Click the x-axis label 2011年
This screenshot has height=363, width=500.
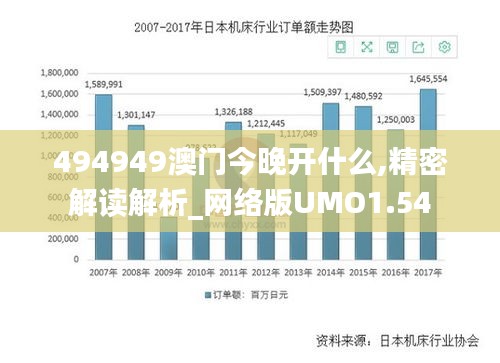(233, 273)
